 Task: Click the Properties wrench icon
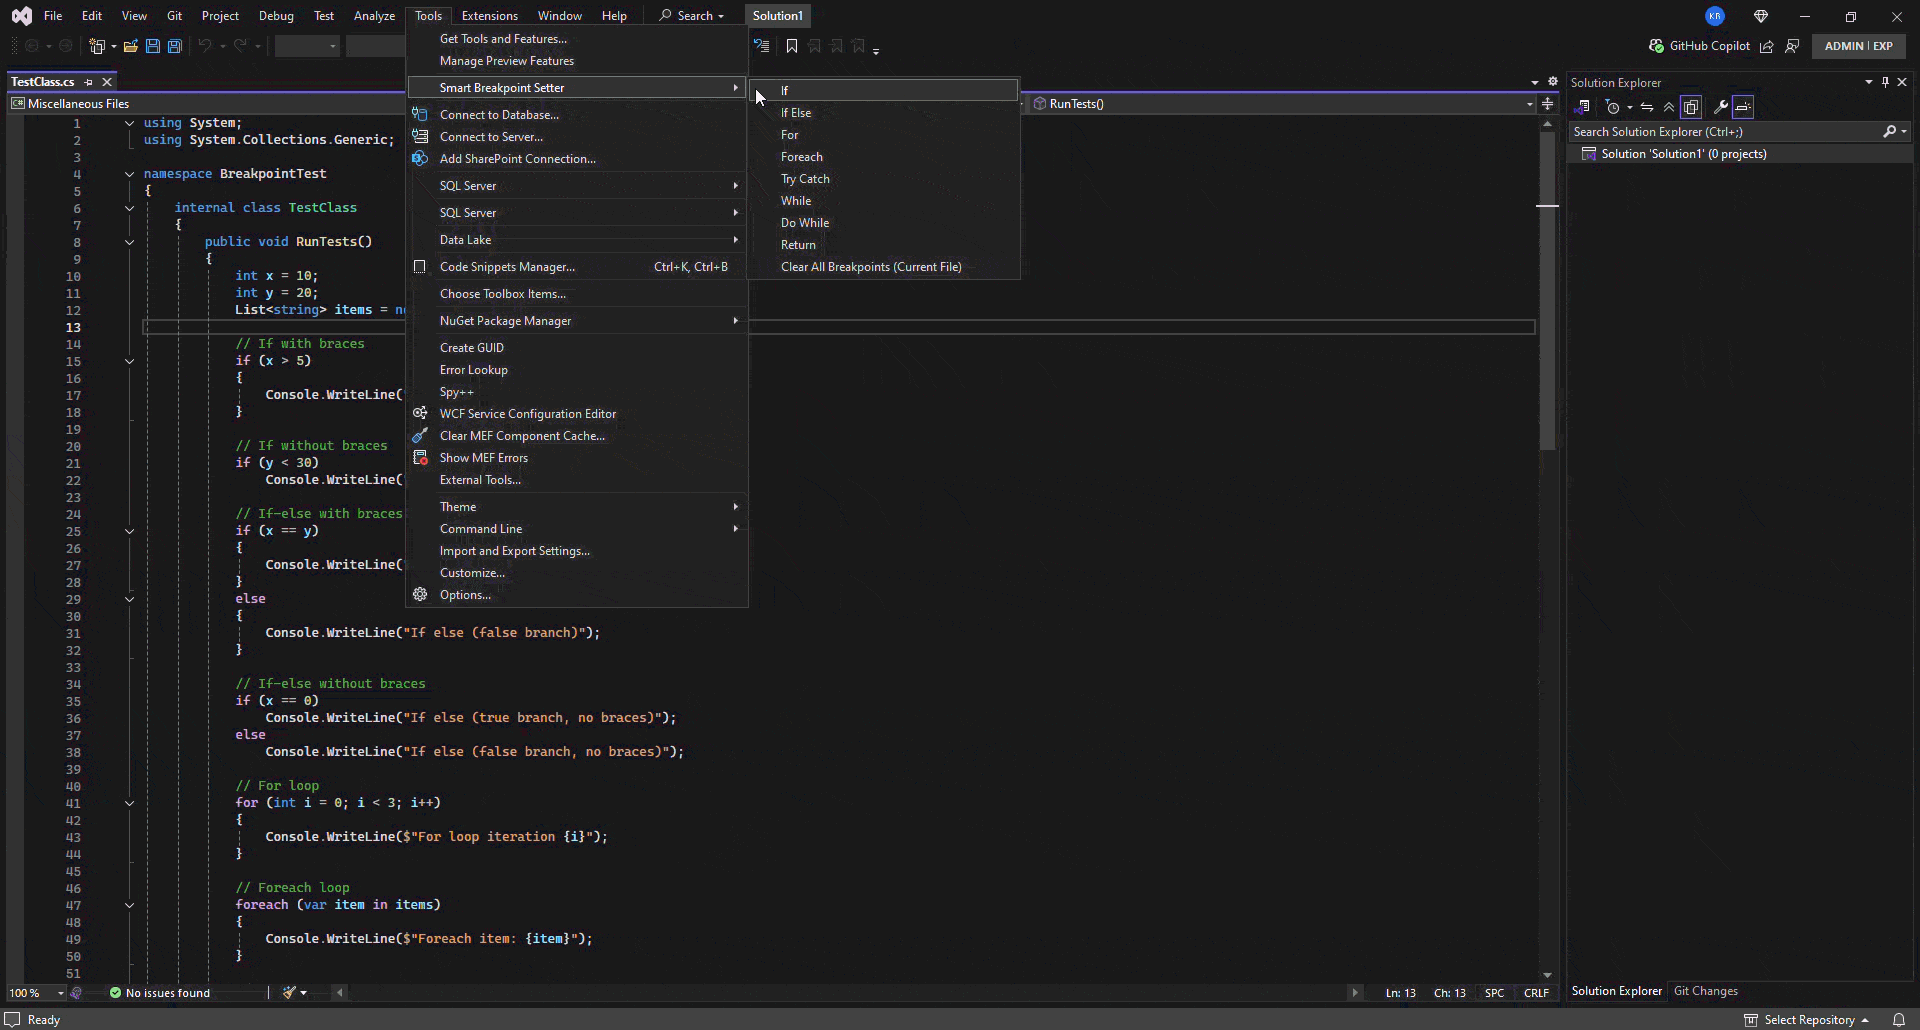(1721, 107)
